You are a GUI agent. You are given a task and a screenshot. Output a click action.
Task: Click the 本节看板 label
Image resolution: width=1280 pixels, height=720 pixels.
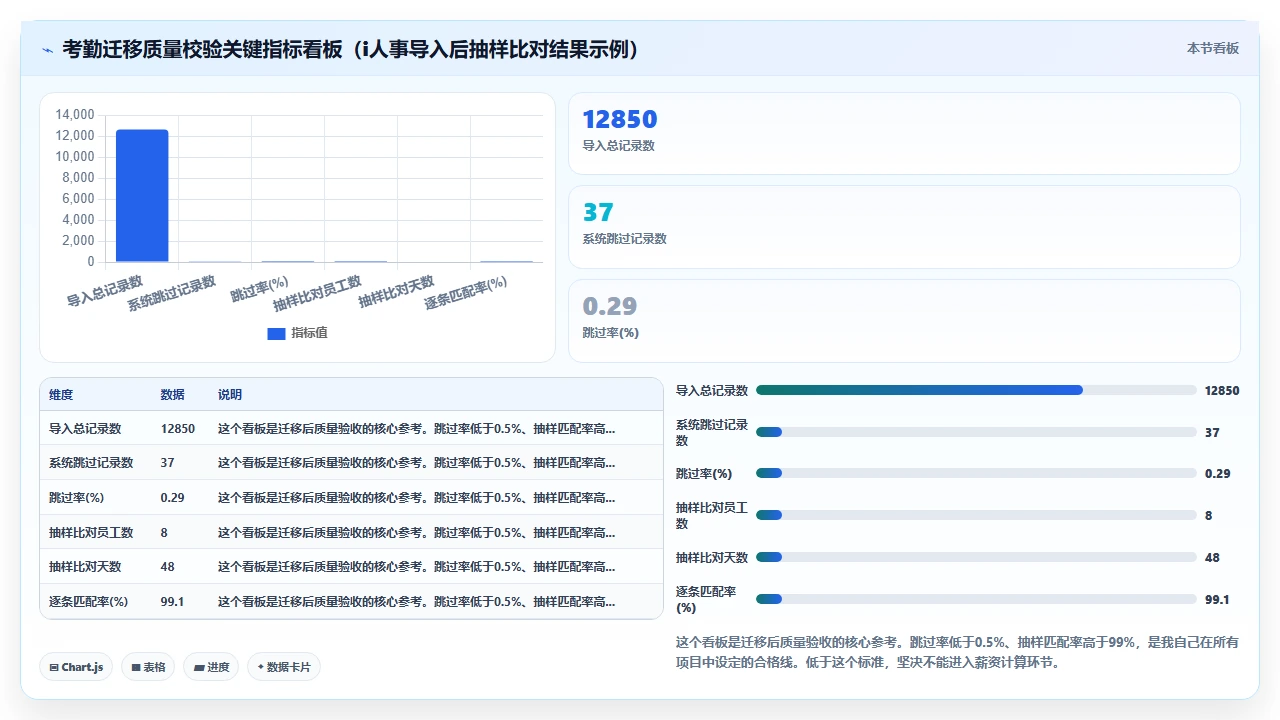click(x=1213, y=48)
